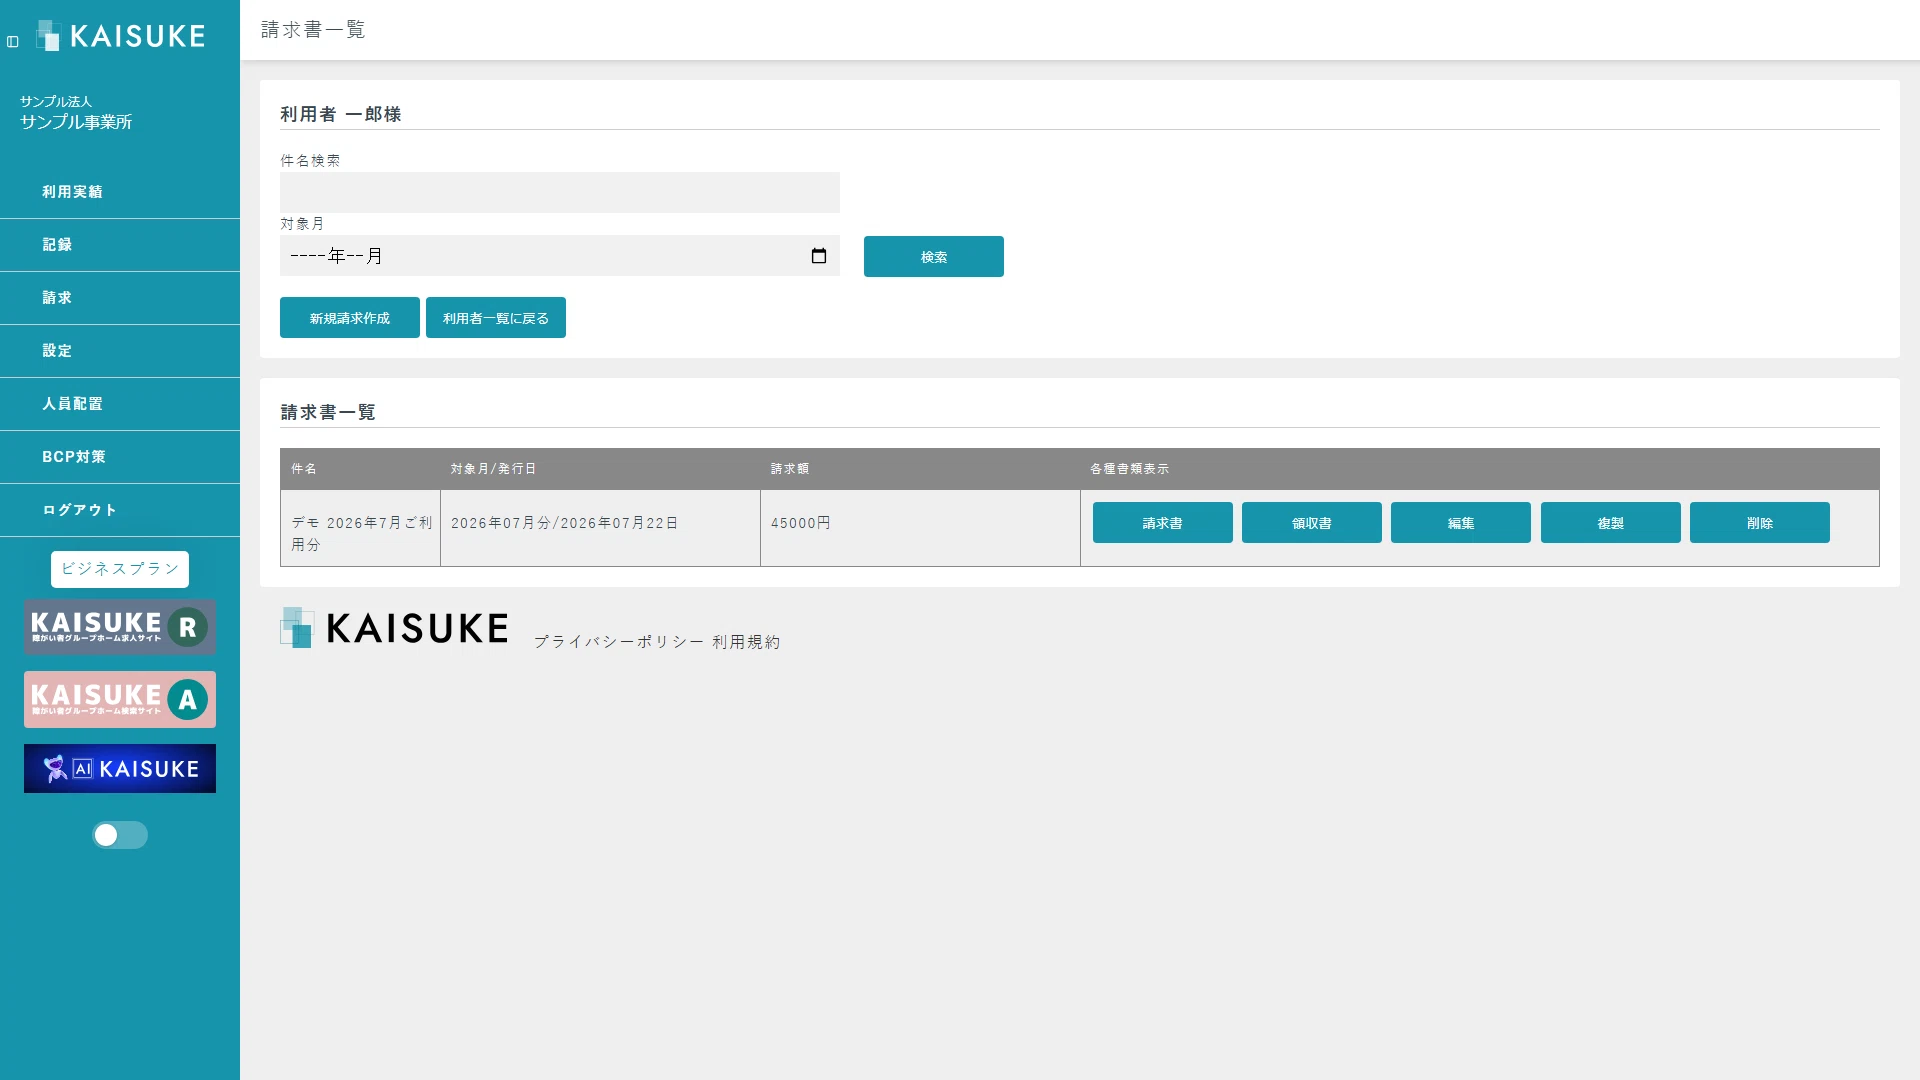Focus the 件名検索 text field
1920x1080 pixels.
[560, 192]
